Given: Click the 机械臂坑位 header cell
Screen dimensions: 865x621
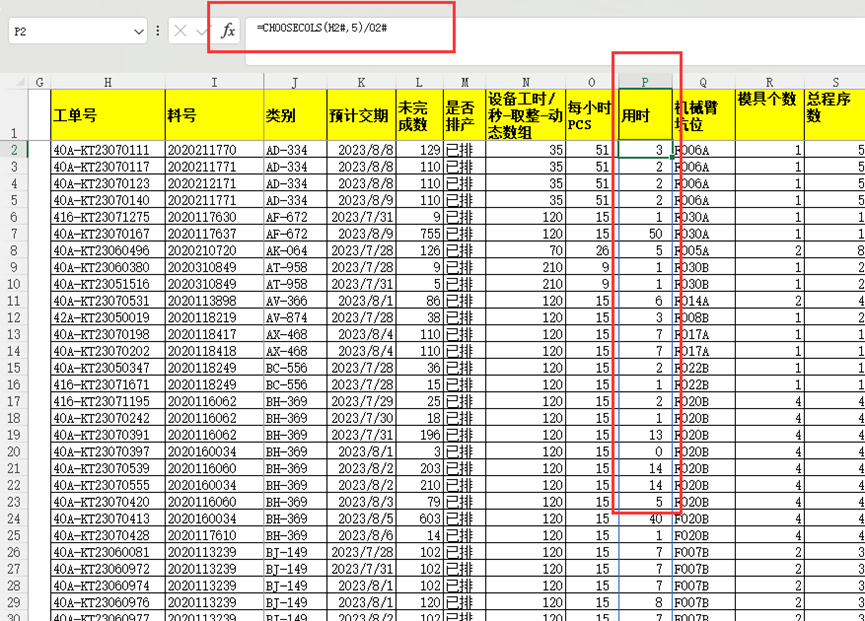Looking at the screenshot, I should point(703,115).
